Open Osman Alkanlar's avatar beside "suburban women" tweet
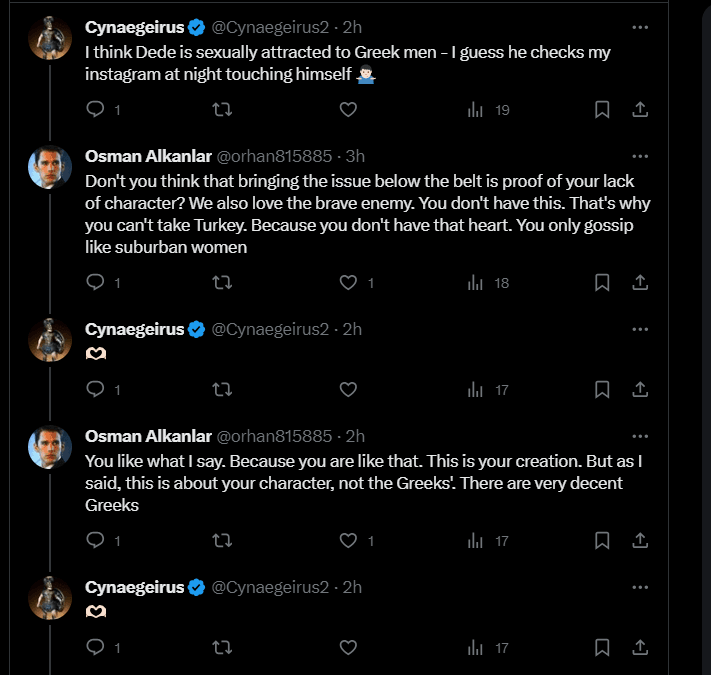Screen dimensions: 711x675 coord(49,167)
